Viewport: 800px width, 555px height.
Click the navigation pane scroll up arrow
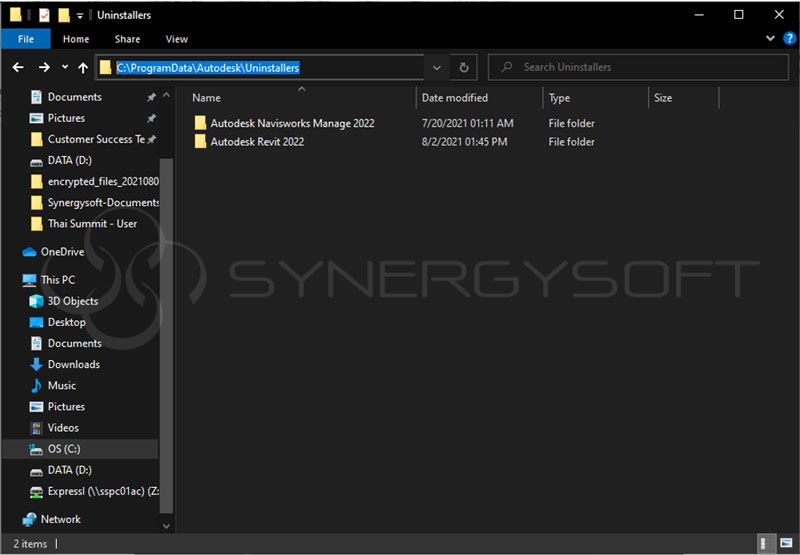[x=166, y=95]
